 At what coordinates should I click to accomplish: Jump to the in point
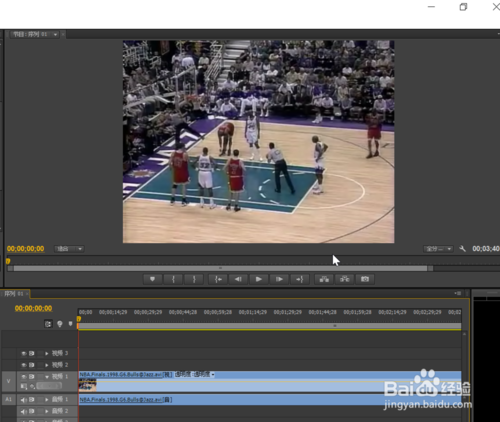[218, 279]
